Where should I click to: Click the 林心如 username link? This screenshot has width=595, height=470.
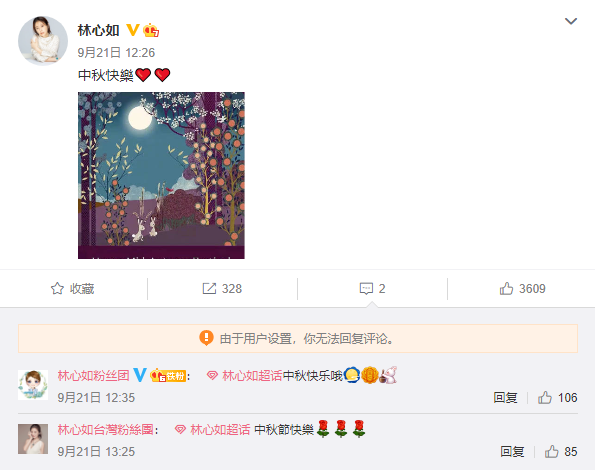[99, 30]
